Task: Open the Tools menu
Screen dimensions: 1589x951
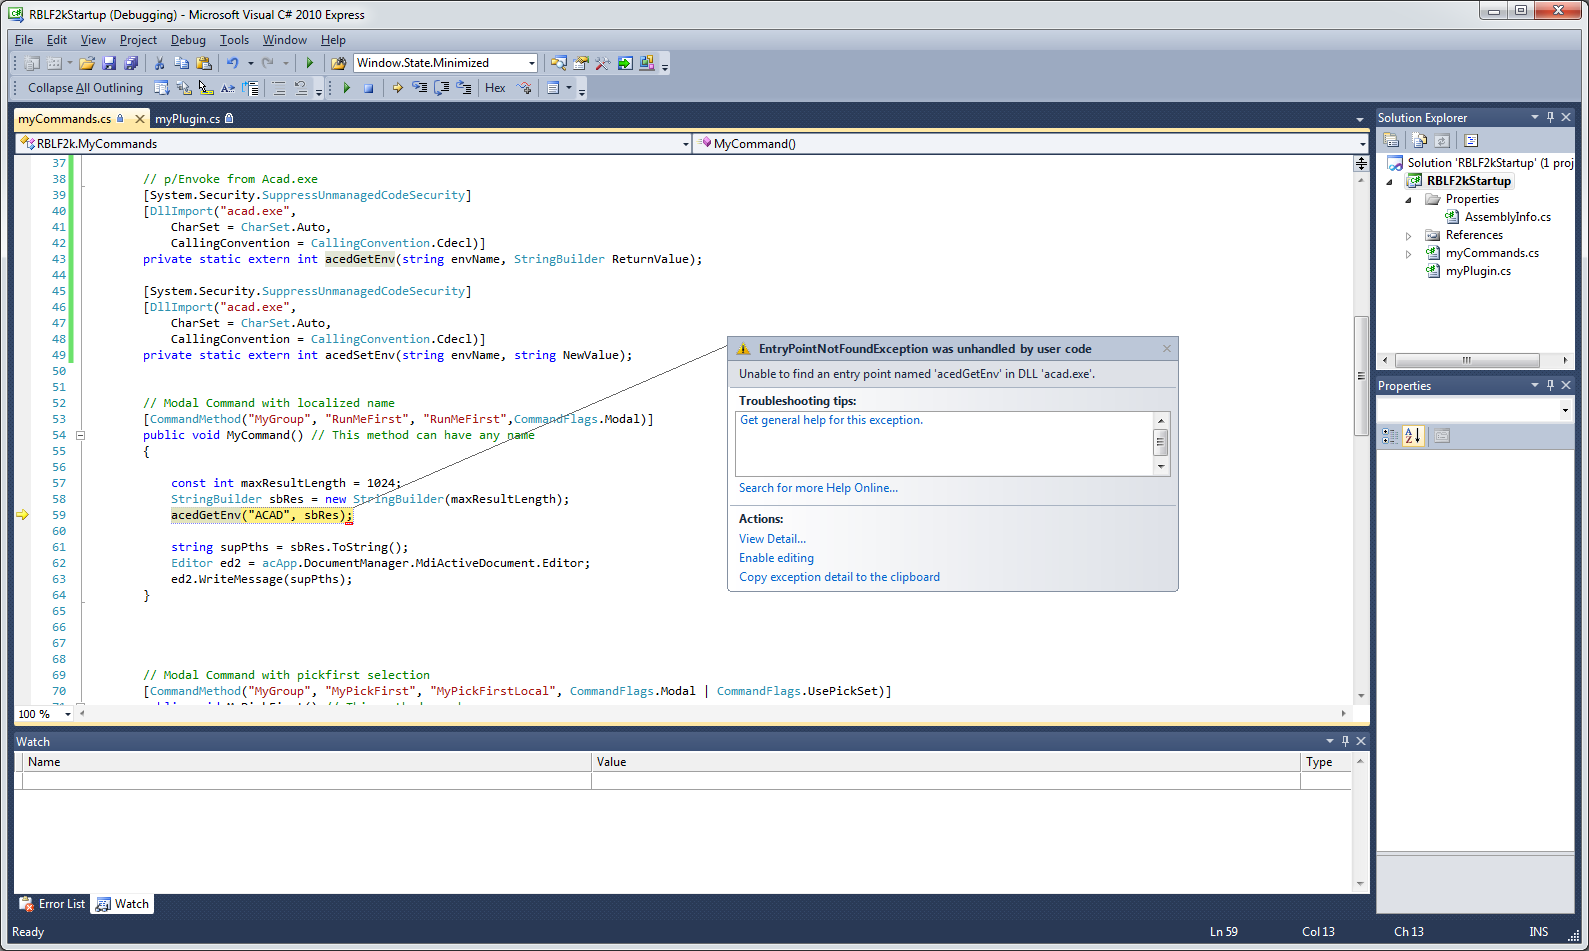Action: pos(234,40)
